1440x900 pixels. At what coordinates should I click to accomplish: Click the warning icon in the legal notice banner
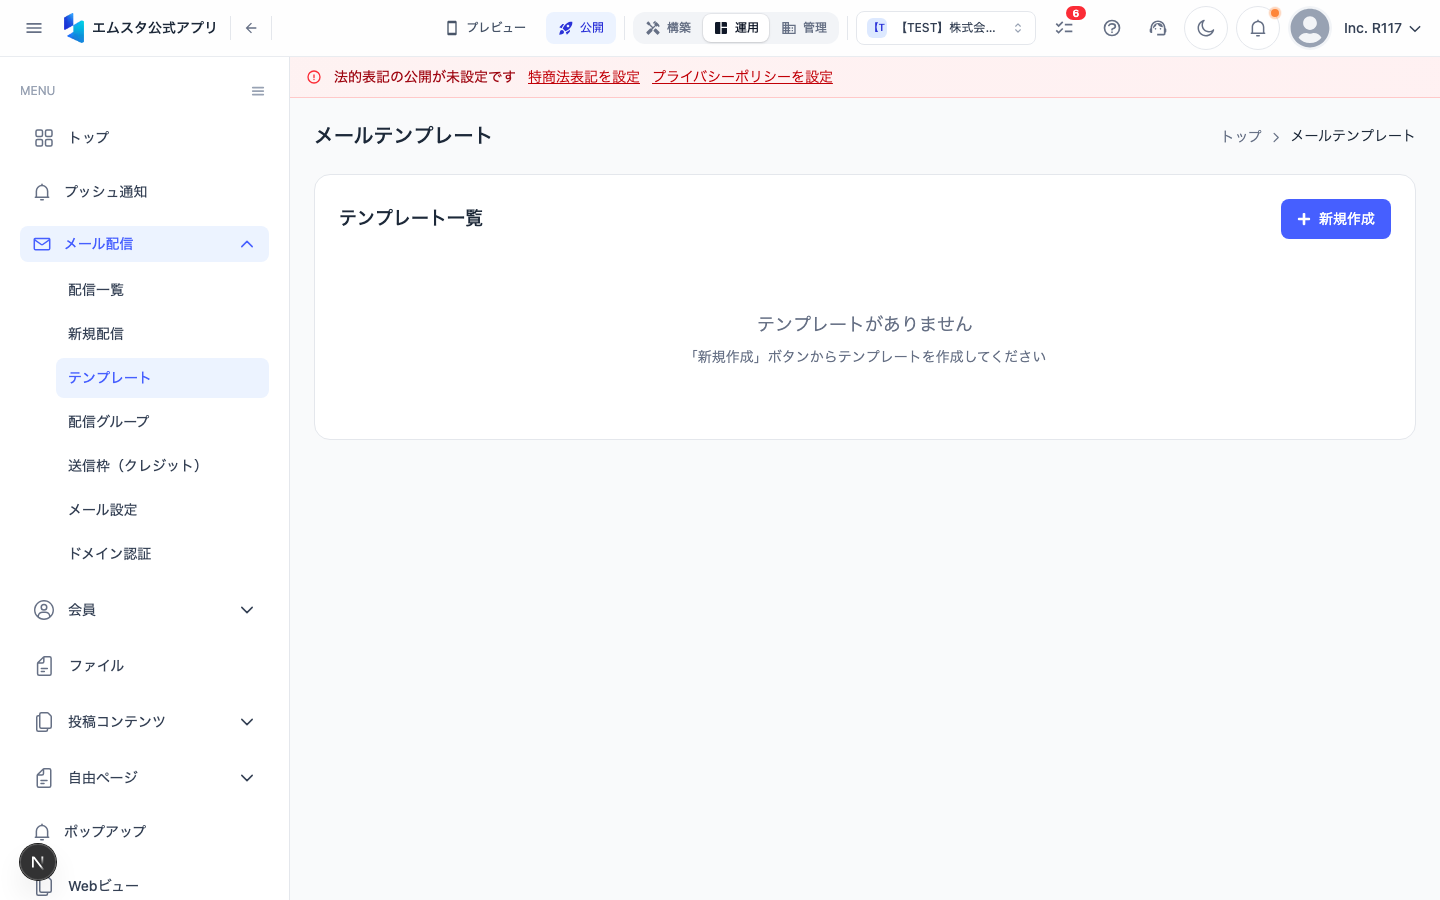tap(314, 77)
